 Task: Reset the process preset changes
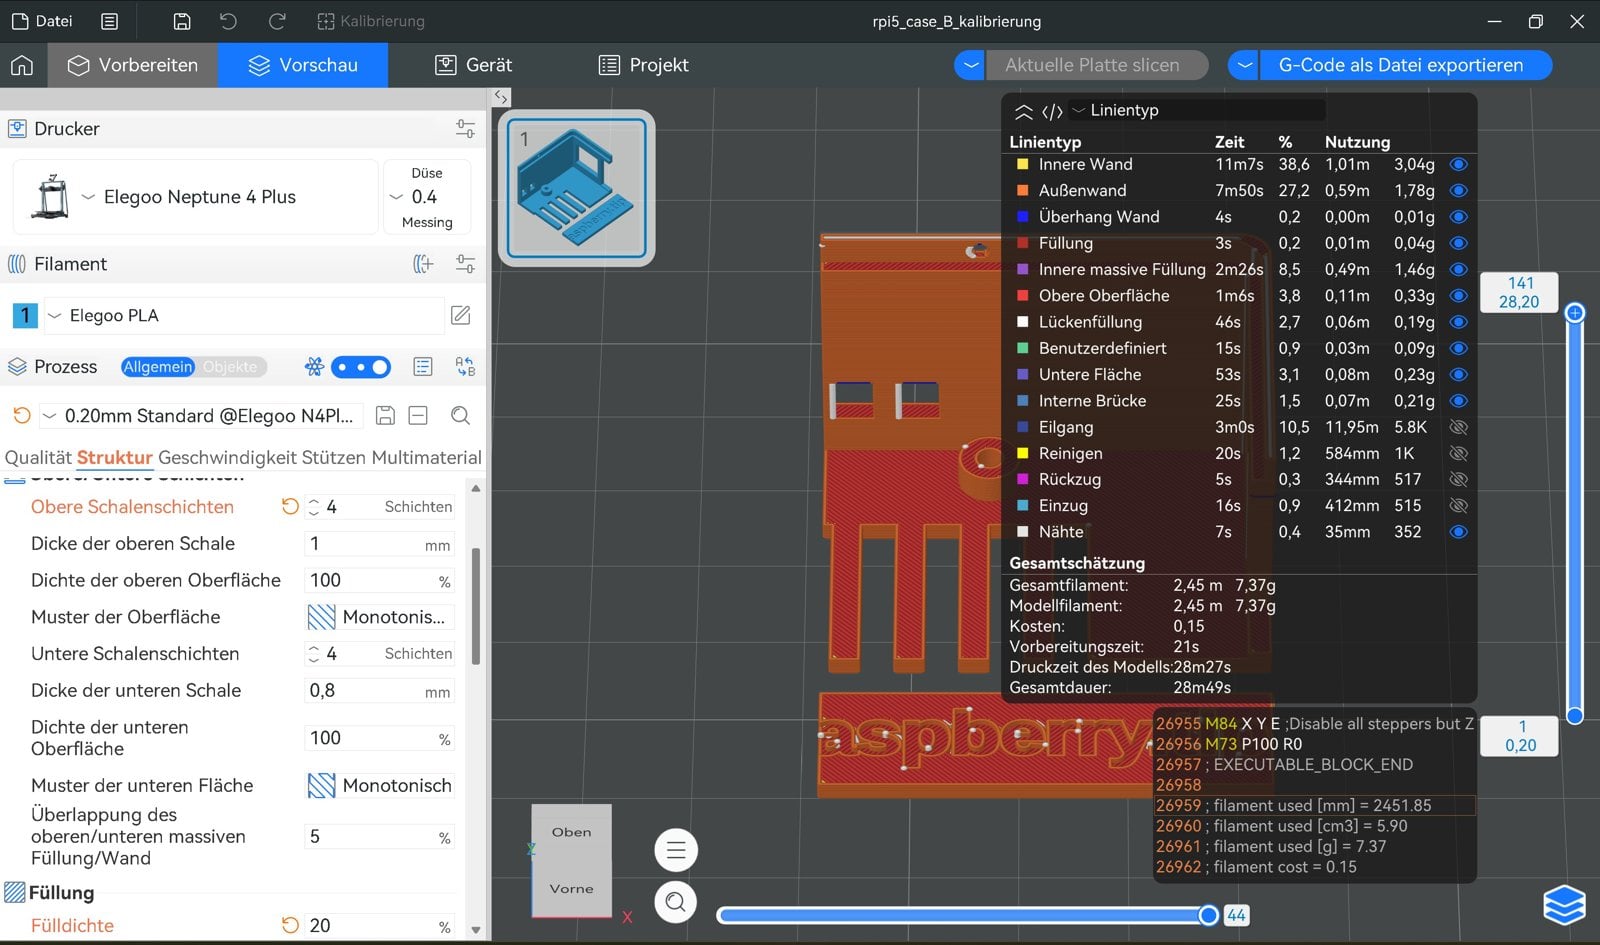click(22, 415)
